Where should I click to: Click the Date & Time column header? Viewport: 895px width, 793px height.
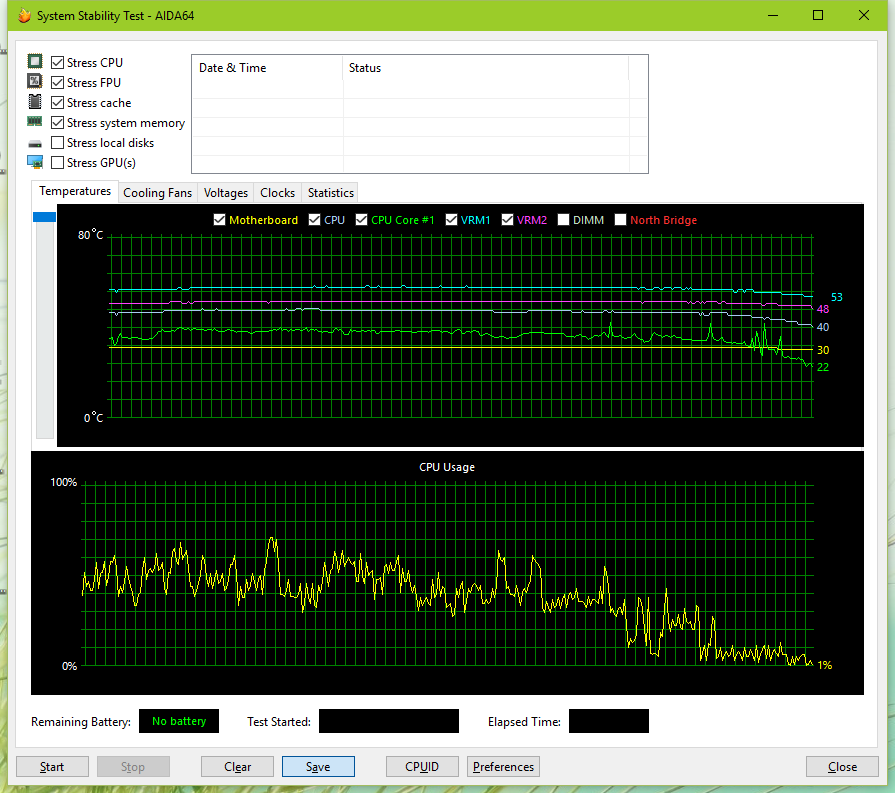point(267,68)
